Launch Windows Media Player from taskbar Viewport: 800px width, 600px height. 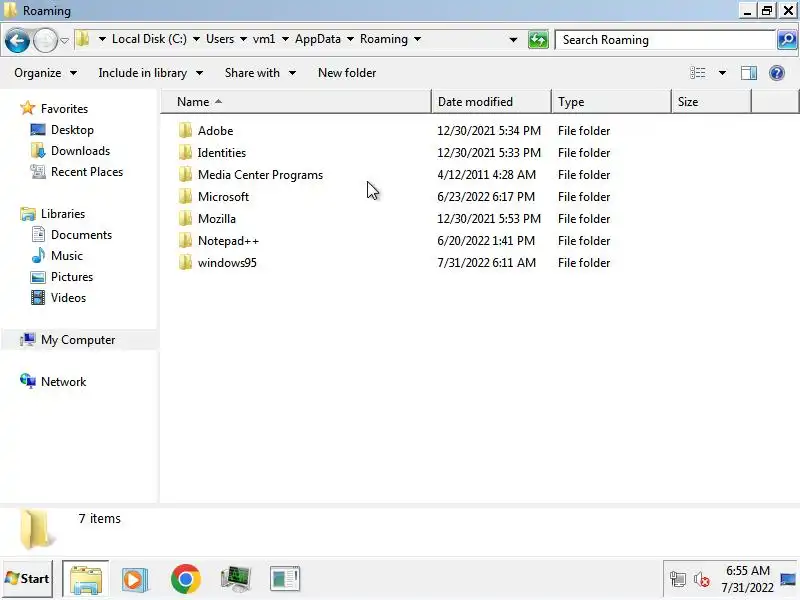point(135,579)
